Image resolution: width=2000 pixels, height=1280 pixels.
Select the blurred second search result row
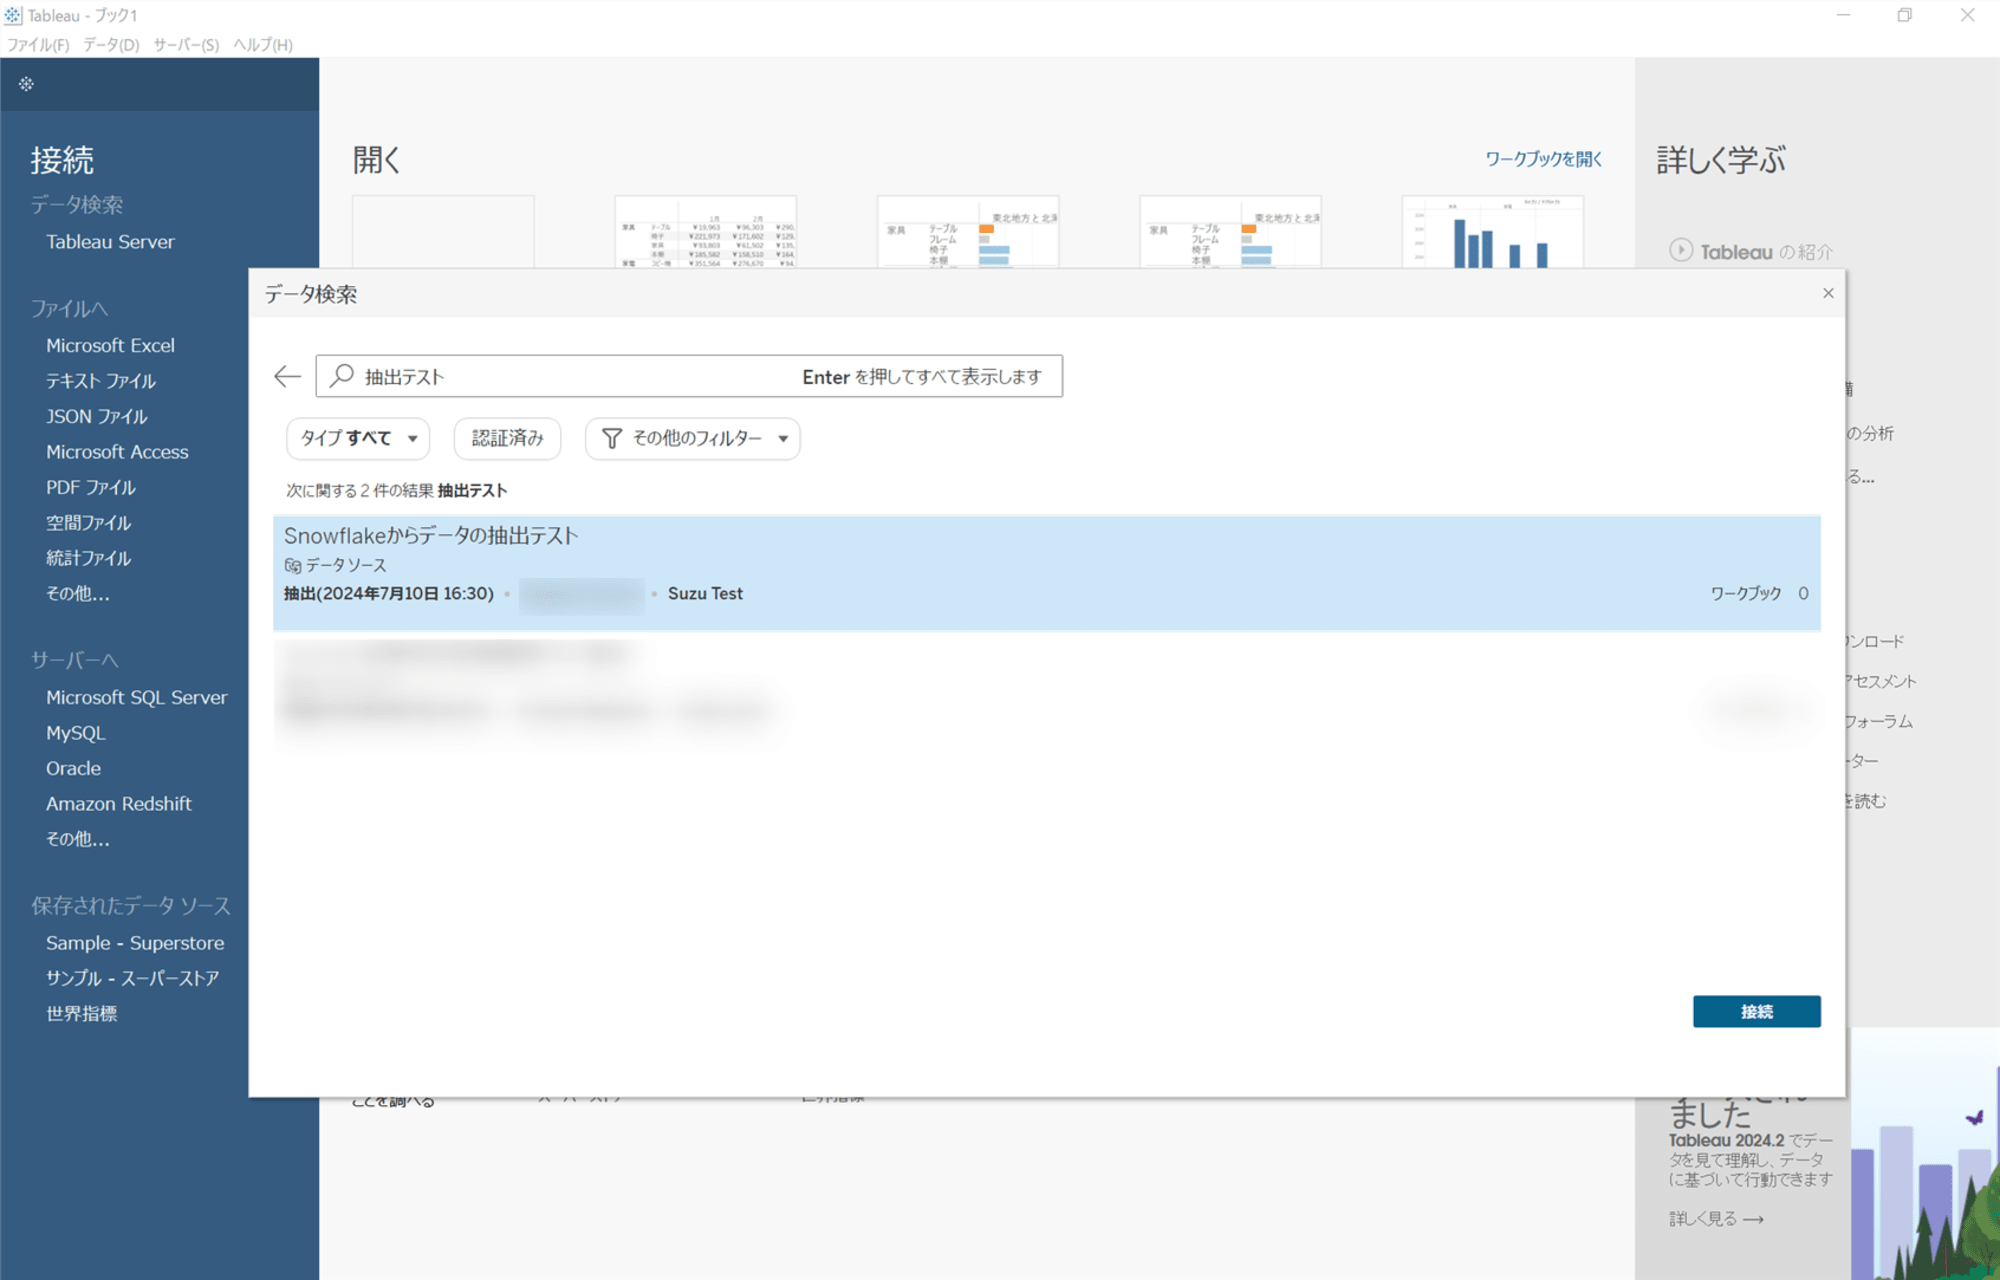pyautogui.click(x=1046, y=692)
